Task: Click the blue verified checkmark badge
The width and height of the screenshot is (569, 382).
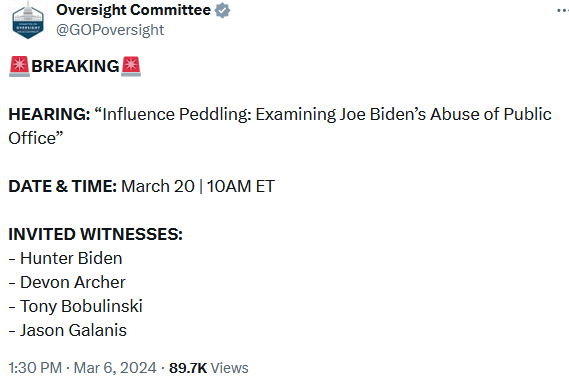Action: pyautogui.click(x=222, y=10)
